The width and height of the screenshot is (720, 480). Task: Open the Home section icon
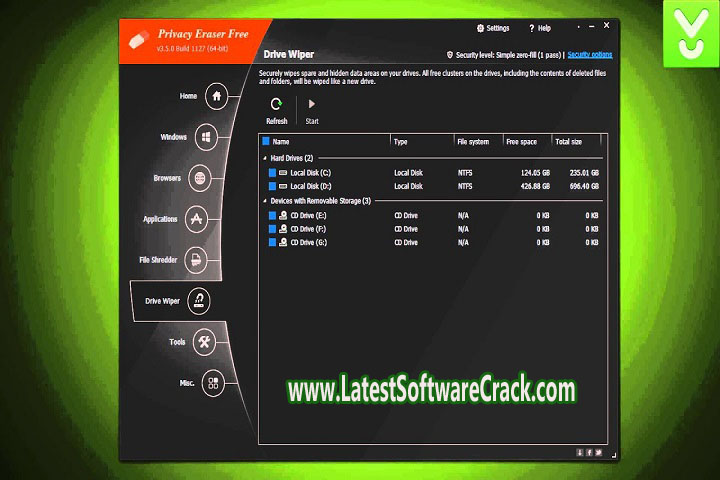(216, 96)
